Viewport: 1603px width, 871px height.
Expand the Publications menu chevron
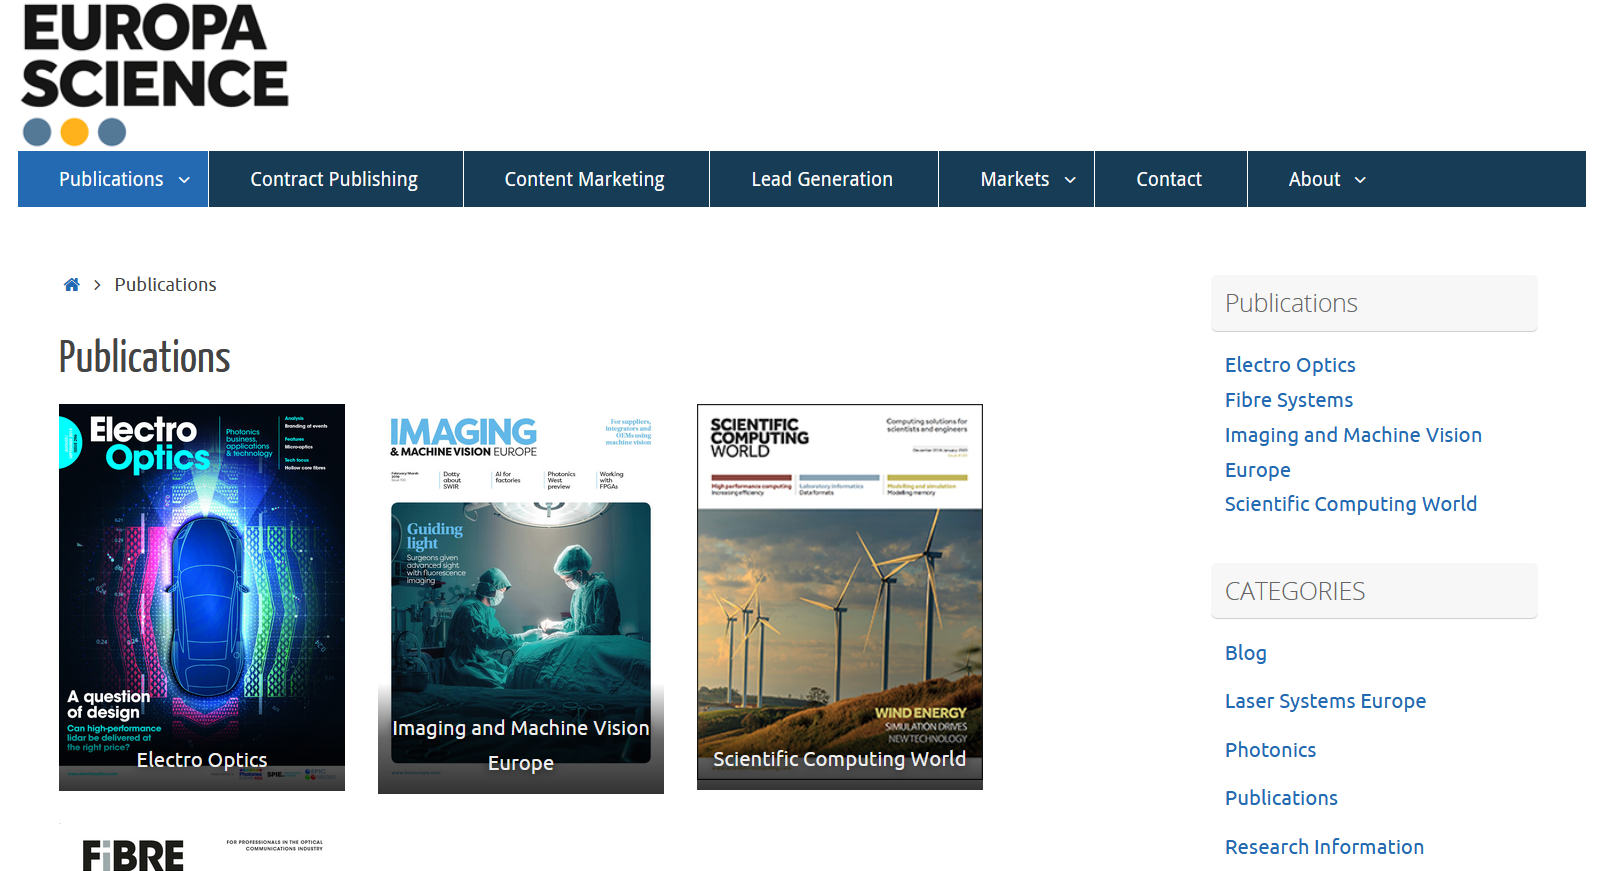184,180
